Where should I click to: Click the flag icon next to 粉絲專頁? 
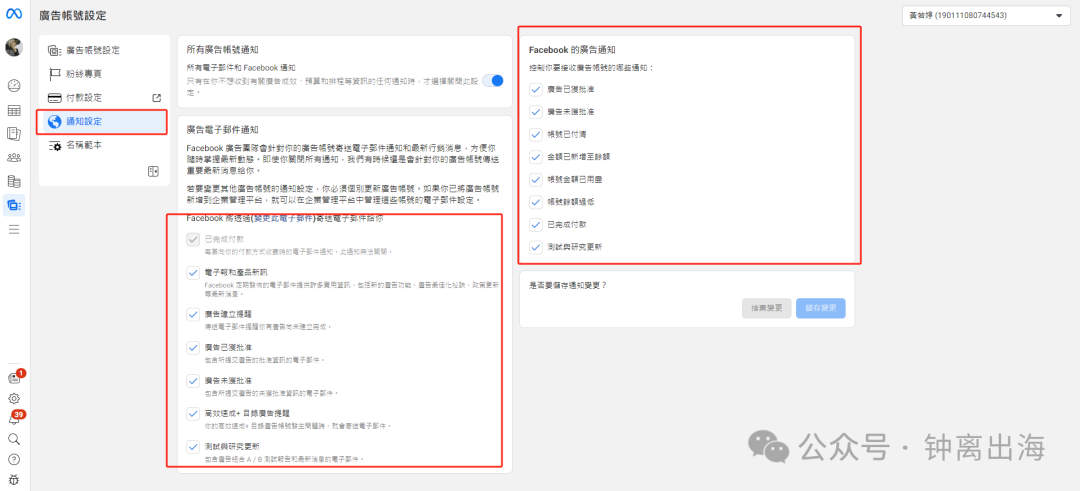pyautogui.click(x=55, y=74)
